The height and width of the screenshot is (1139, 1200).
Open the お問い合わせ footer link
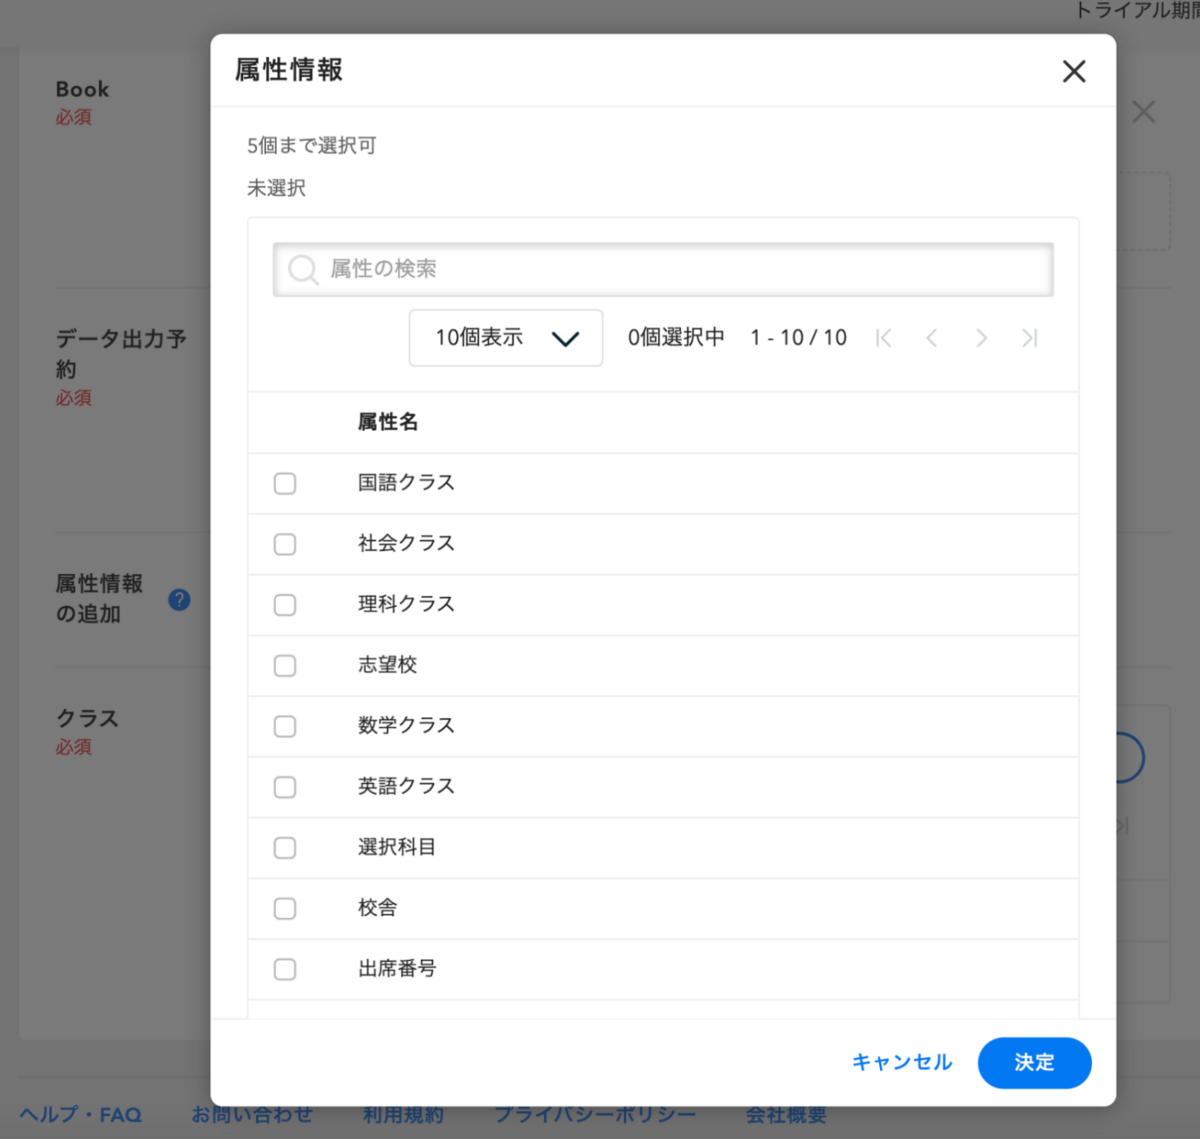tap(252, 1114)
